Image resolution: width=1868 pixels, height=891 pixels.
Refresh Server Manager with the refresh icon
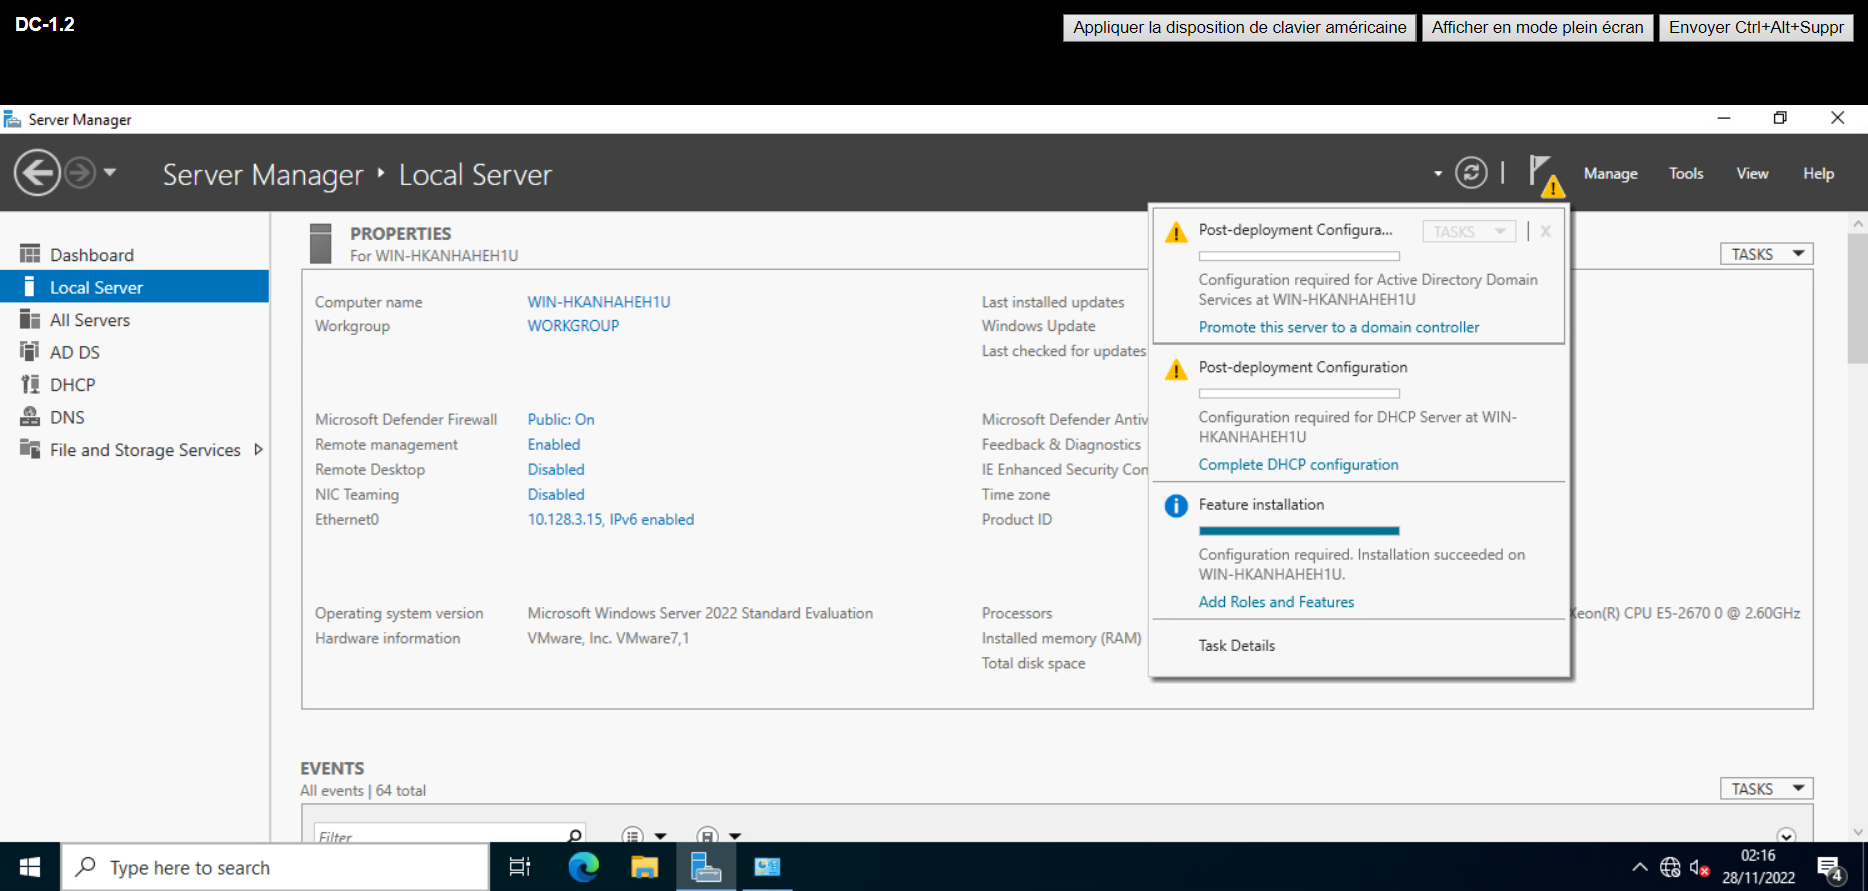tap(1471, 173)
